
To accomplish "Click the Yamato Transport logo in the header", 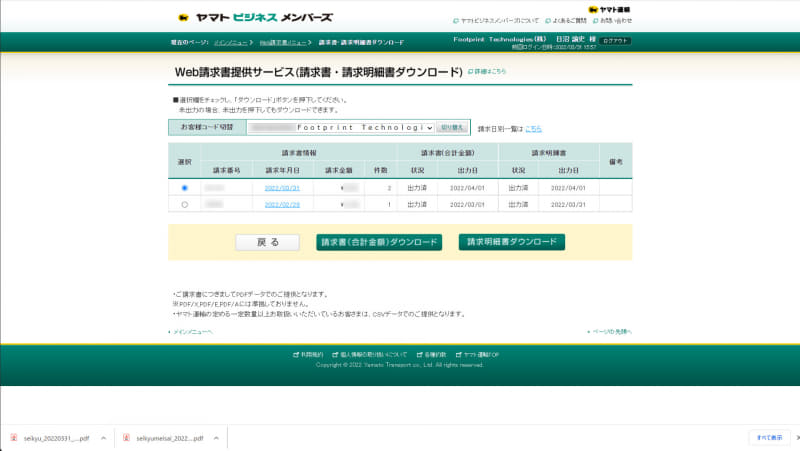I will (609, 9).
